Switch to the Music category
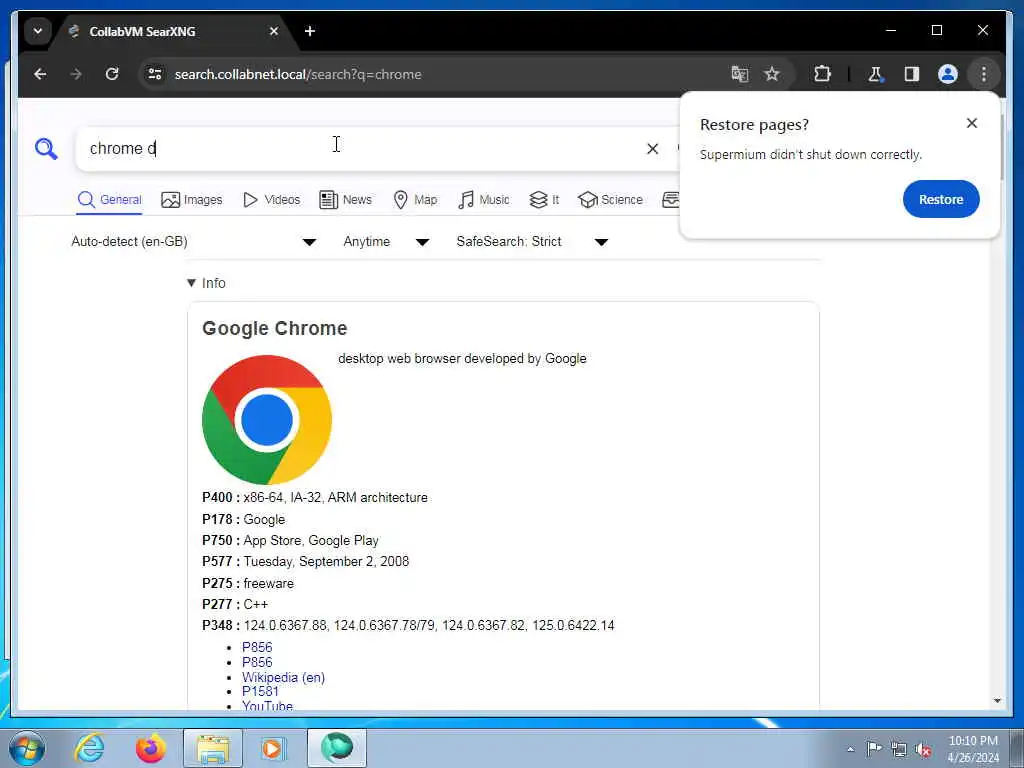 point(484,200)
